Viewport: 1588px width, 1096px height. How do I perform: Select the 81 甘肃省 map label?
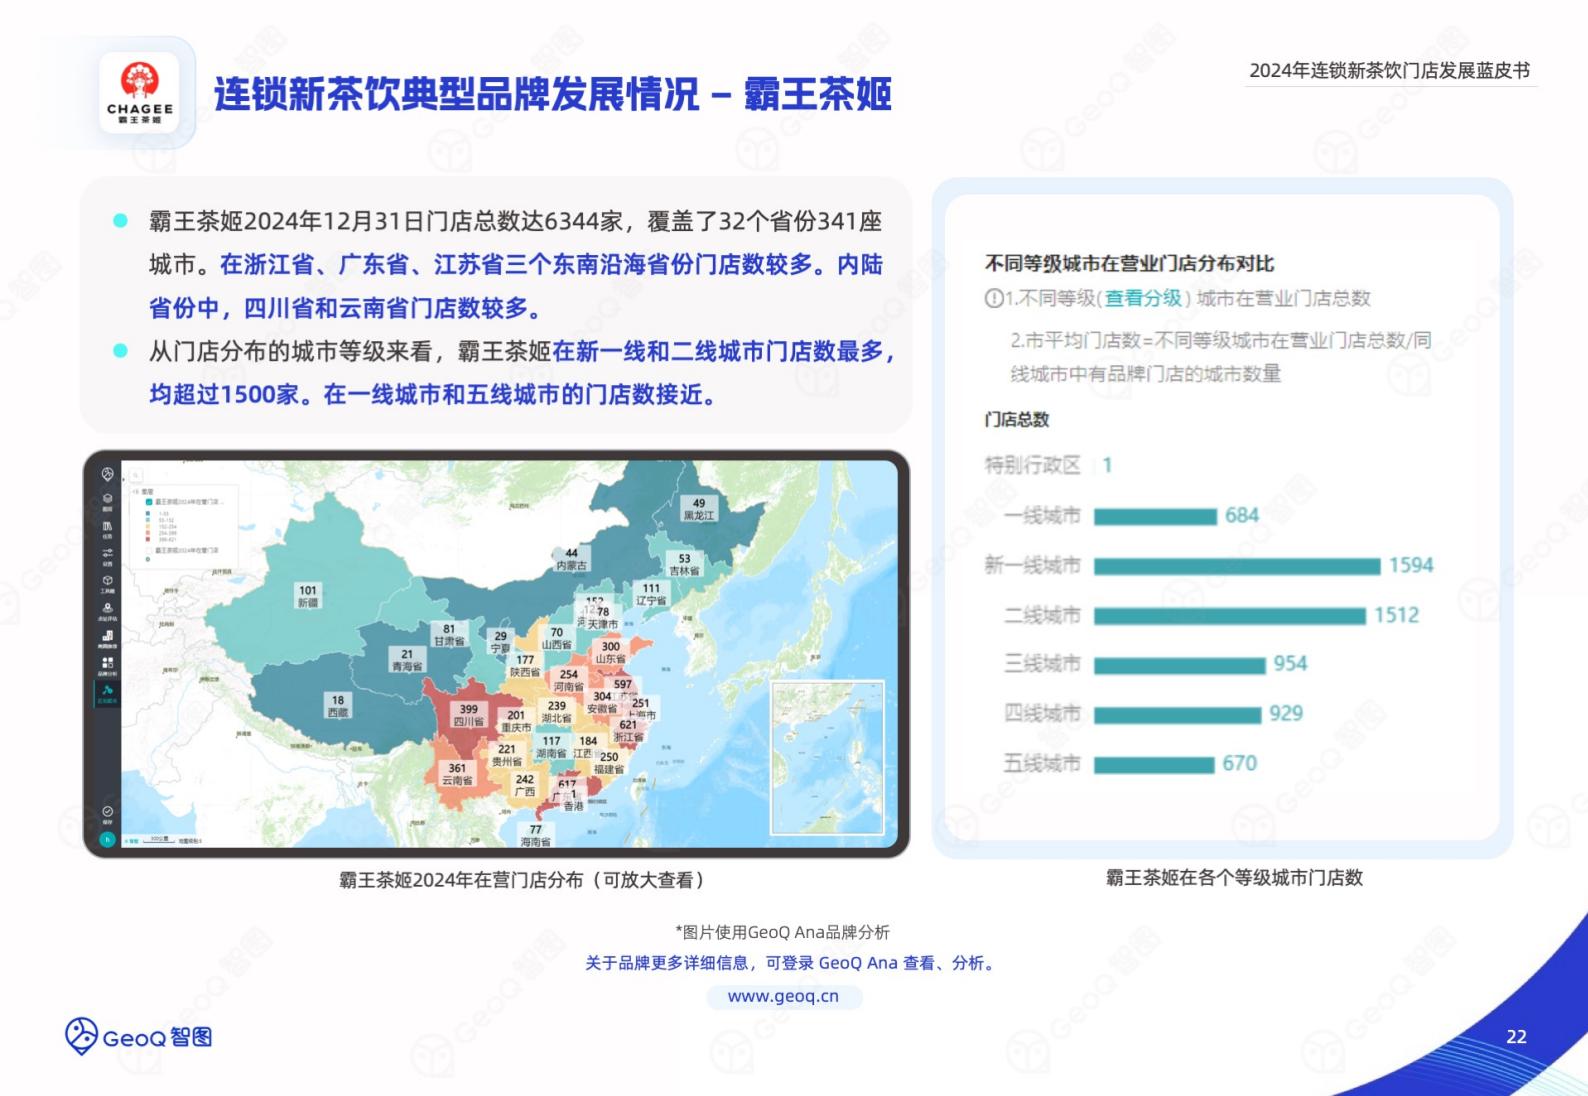(x=449, y=635)
